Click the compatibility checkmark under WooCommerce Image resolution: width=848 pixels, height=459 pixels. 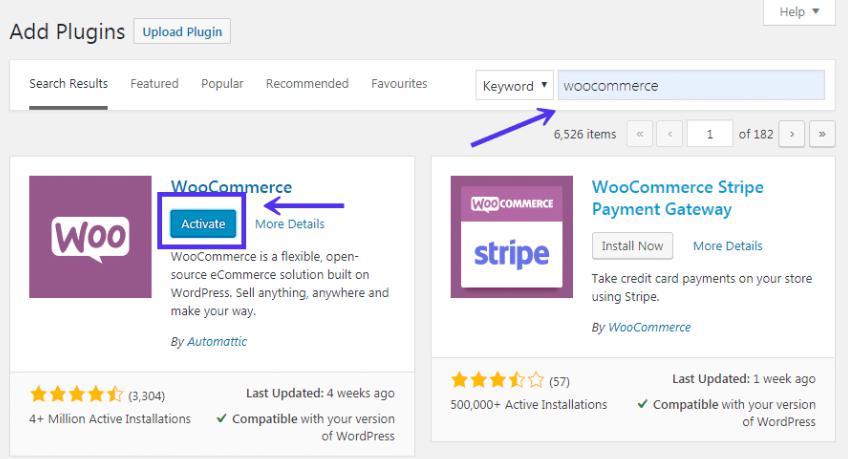tap(221, 418)
